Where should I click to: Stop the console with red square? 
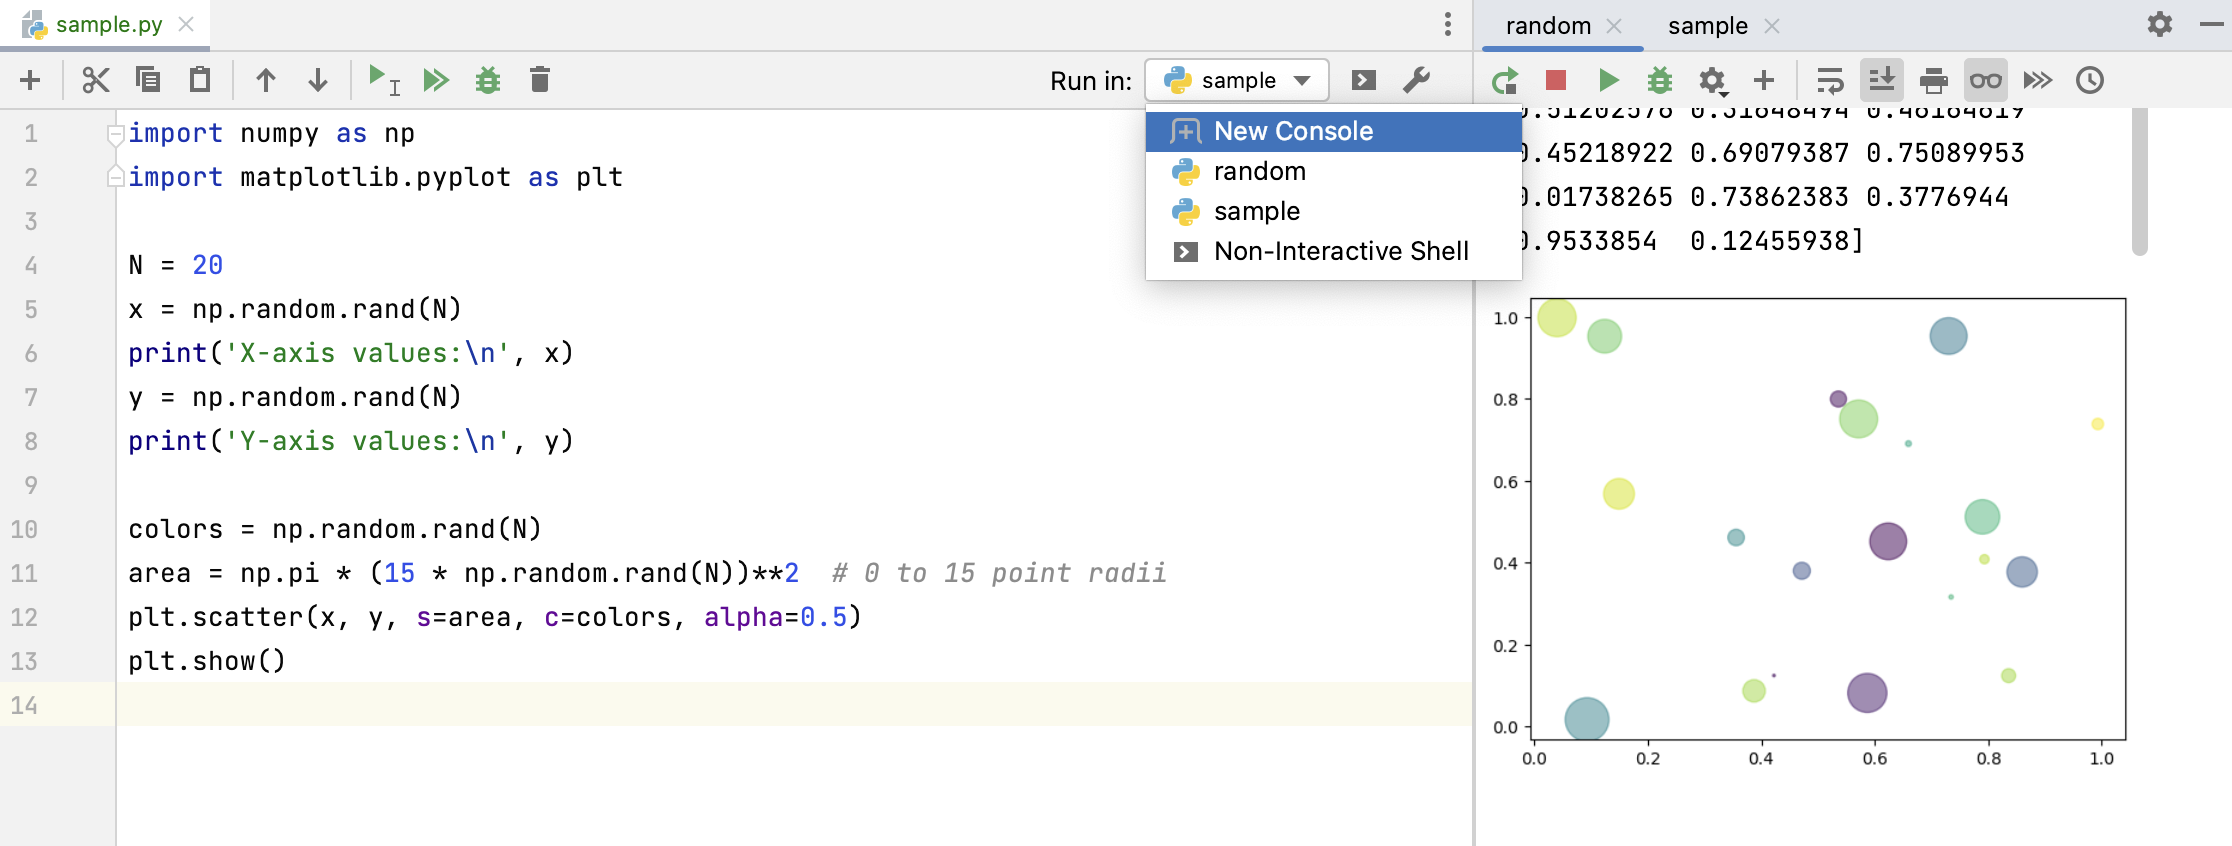coord(1555,80)
